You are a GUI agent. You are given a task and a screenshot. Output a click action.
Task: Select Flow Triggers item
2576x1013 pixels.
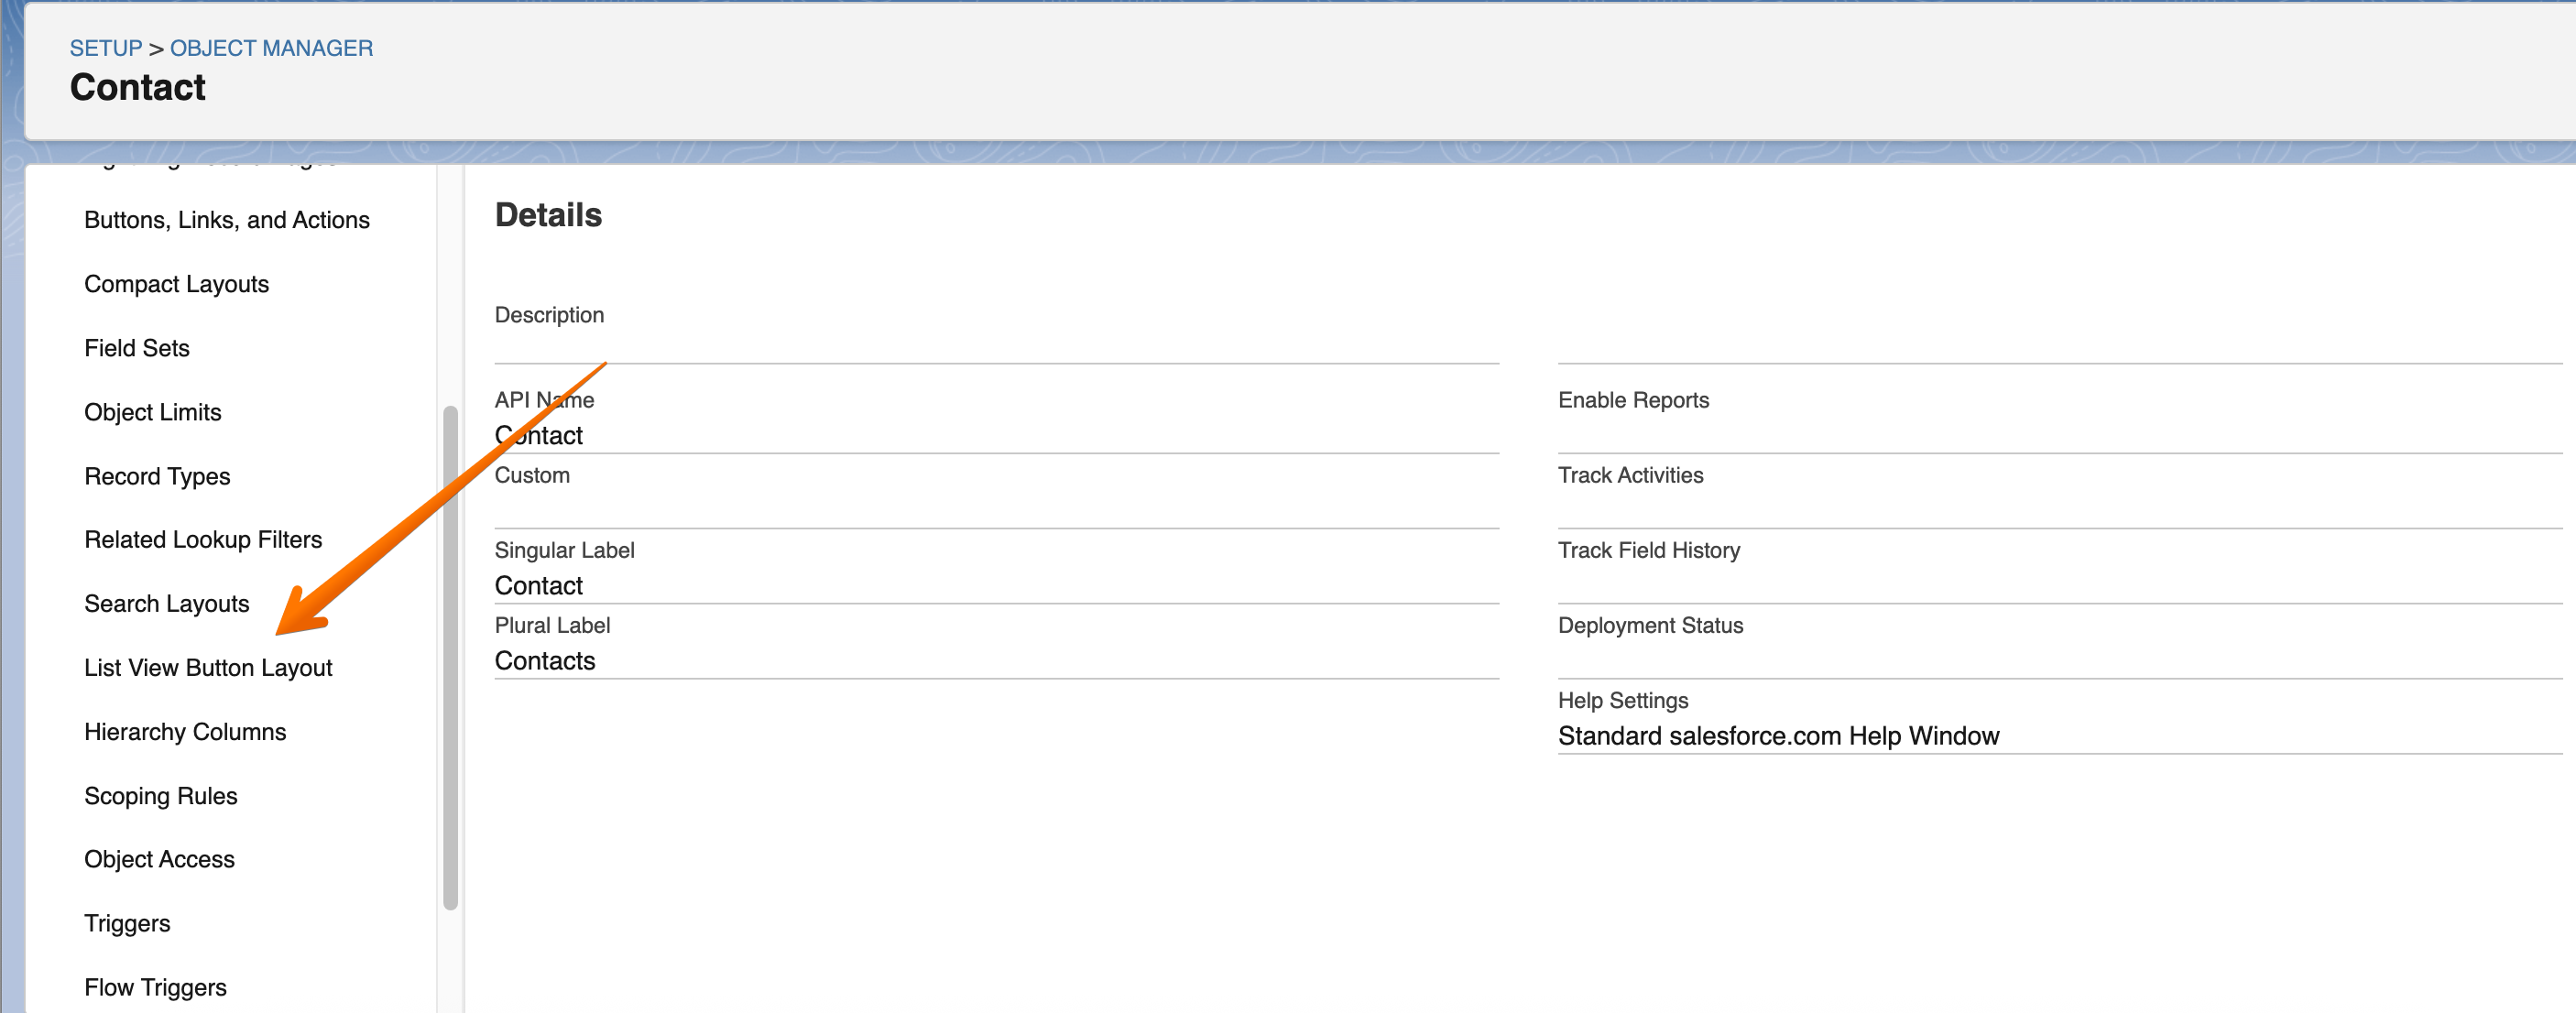click(155, 987)
